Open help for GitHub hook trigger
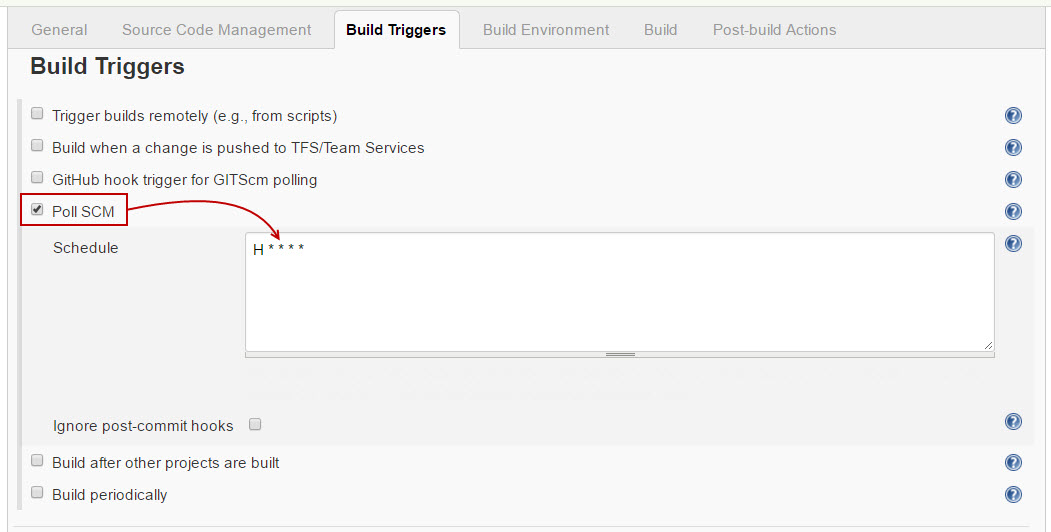This screenshot has height=532, width=1051. [1013, 180]
